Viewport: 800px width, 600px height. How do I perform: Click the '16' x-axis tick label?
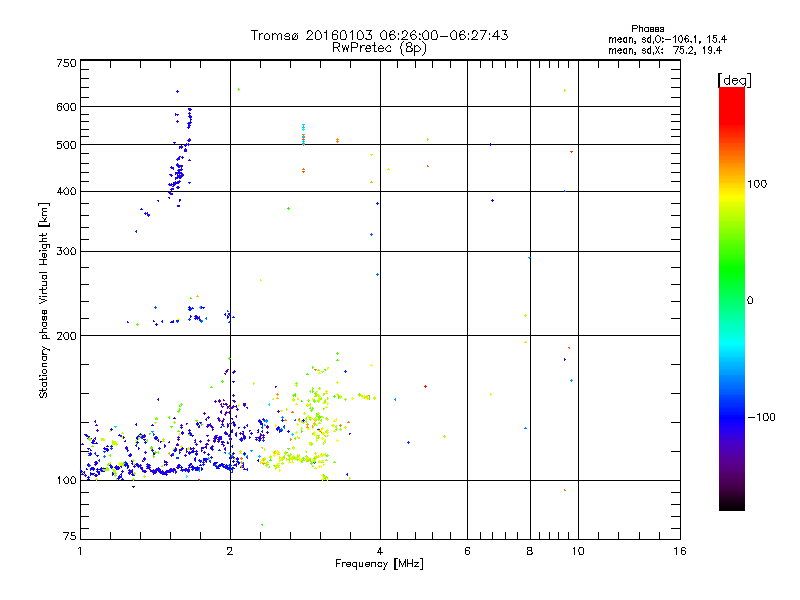coord(680,551)
